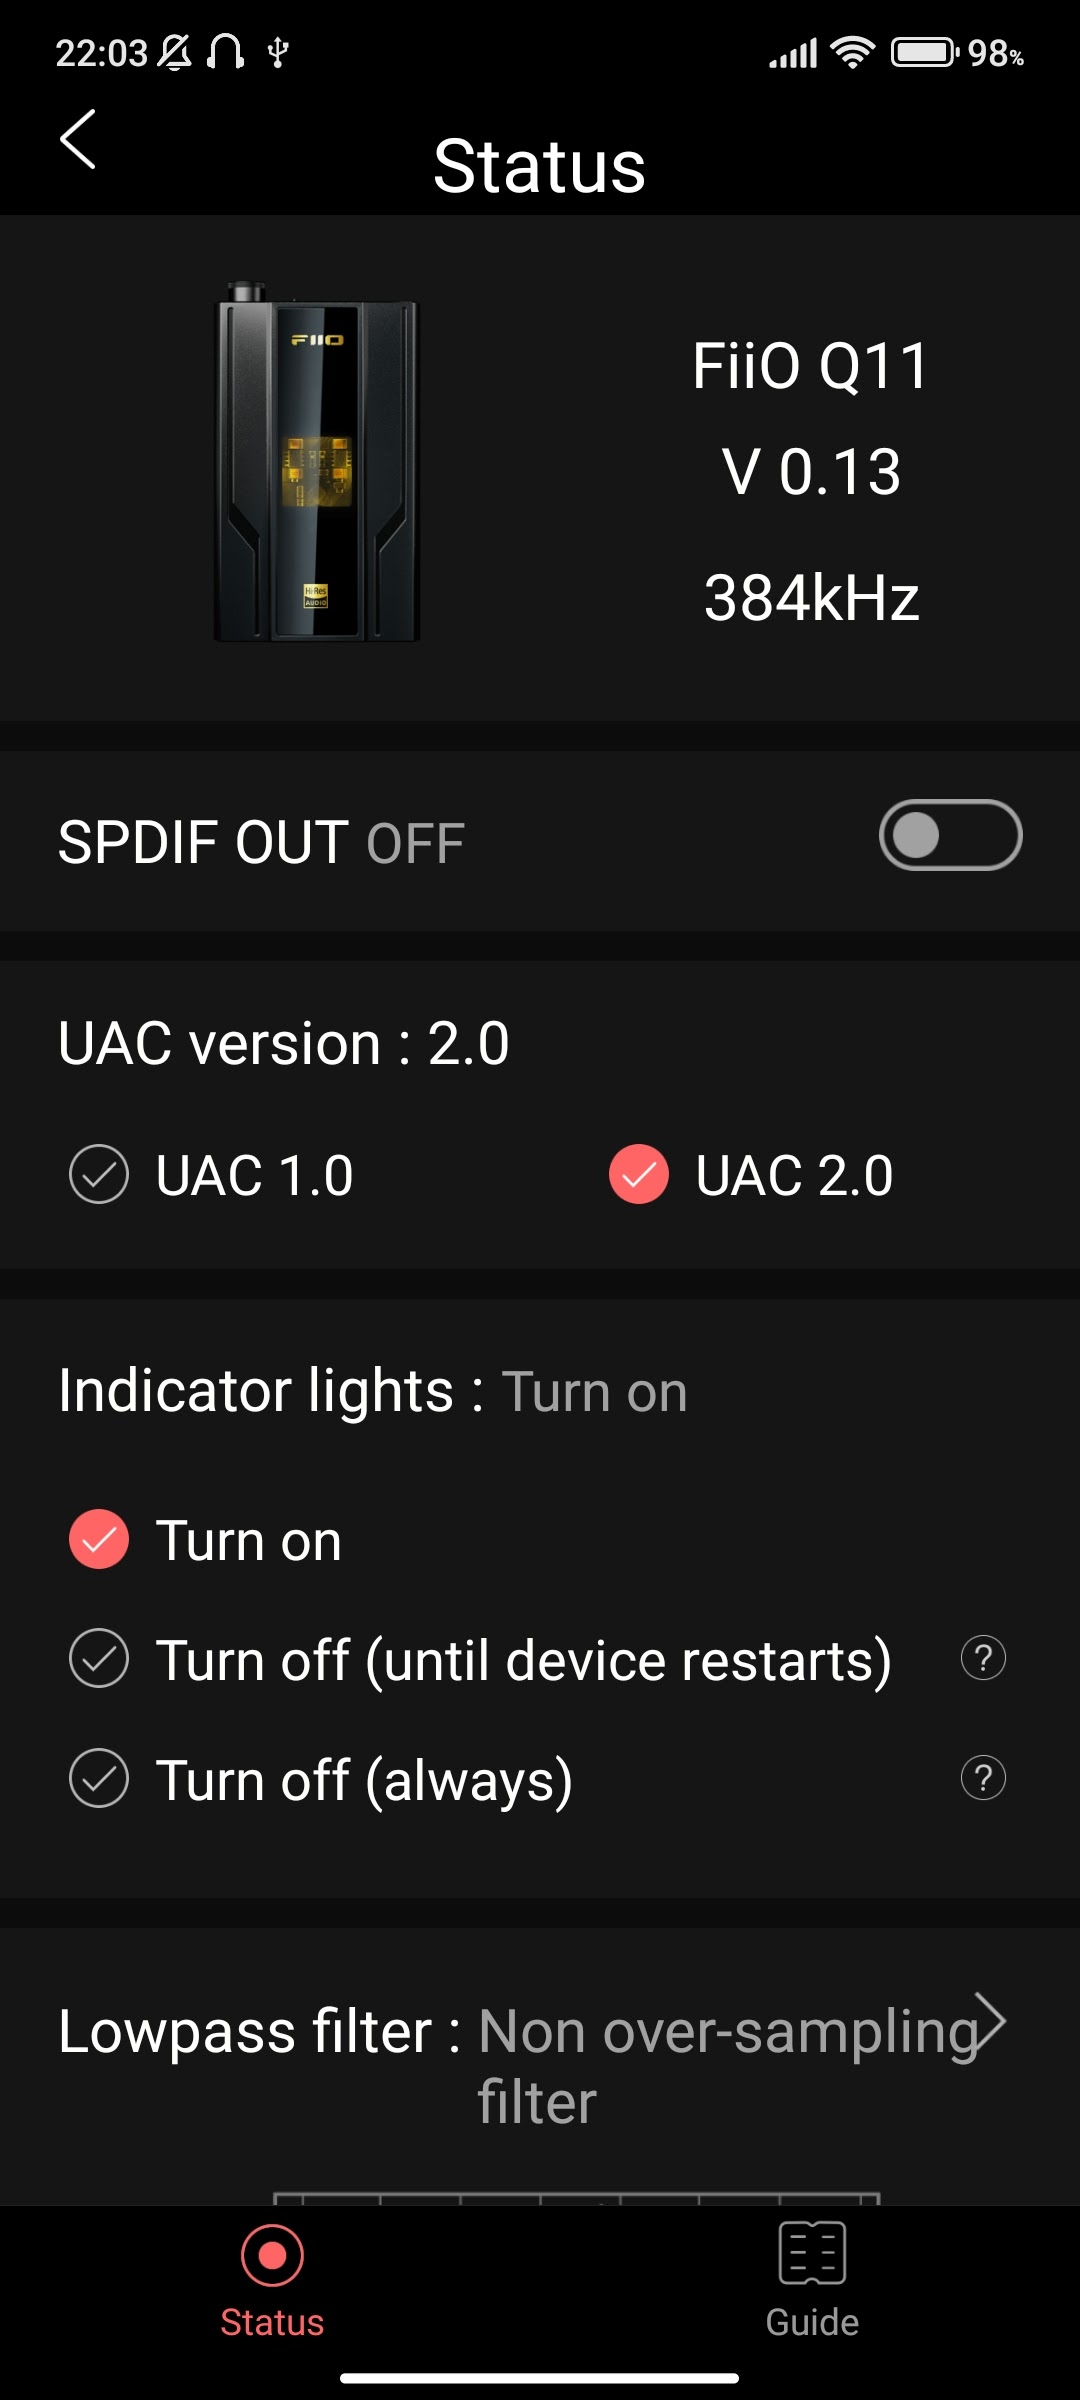Toggle the SPDIF OUT switch
Screen dimensions: 1080x2400
(x=950, y=835)
